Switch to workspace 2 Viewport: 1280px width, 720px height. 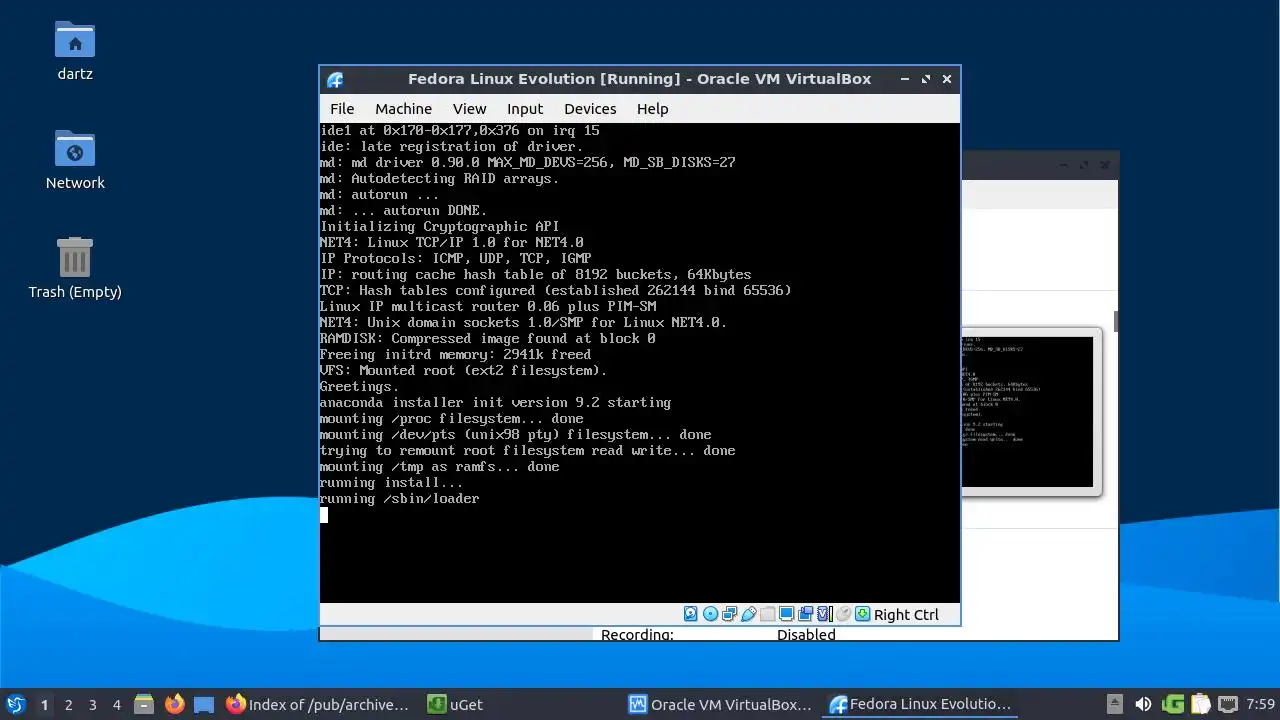(68, 704)
